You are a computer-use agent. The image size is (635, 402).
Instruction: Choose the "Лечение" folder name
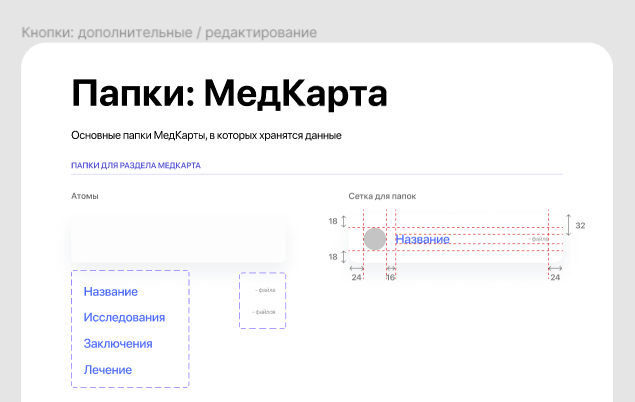point(108,370)
